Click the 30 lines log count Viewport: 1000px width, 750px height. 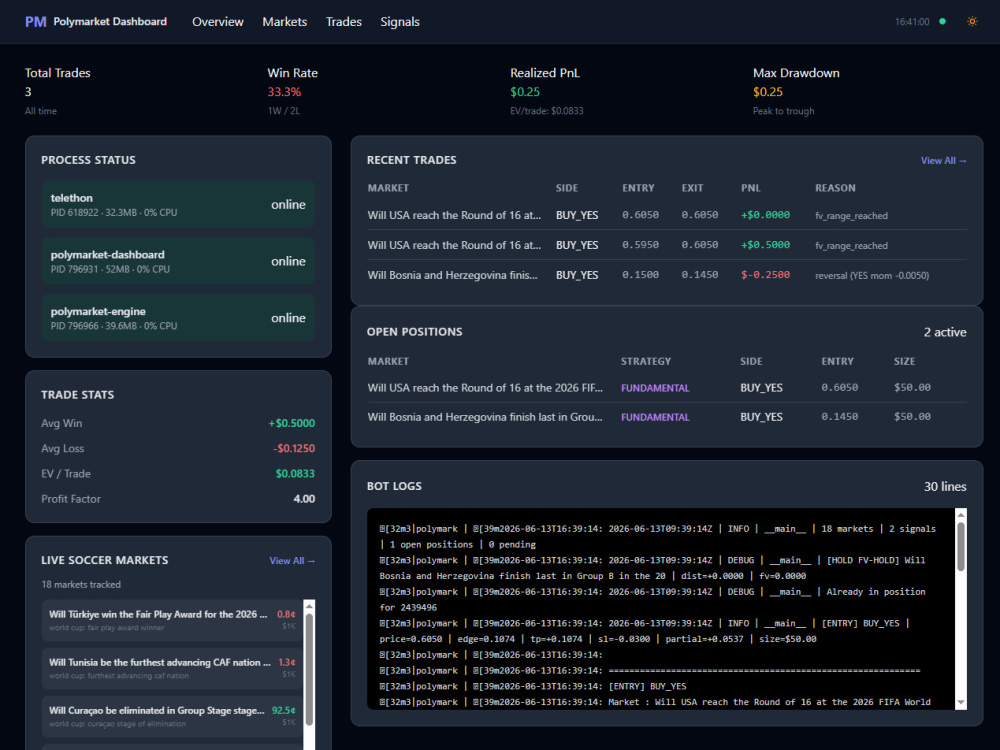point(945,487)
